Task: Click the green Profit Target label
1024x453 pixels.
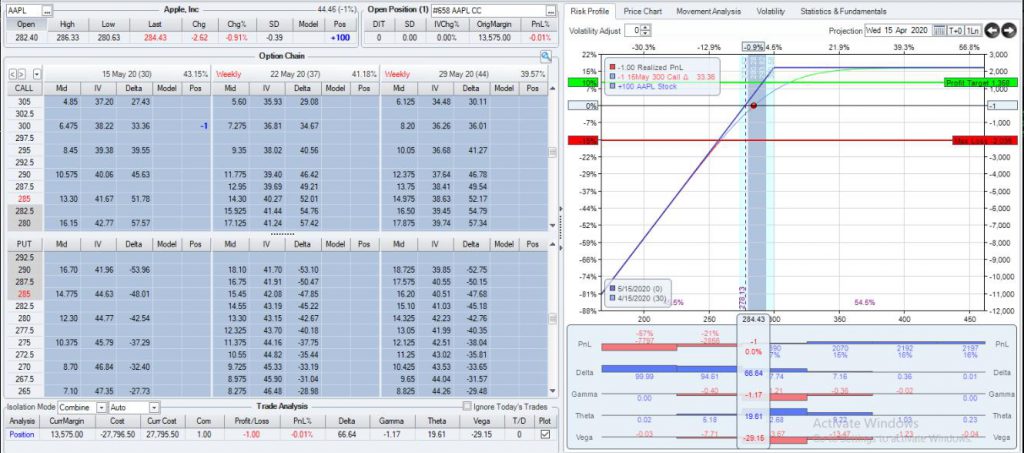Action: [x=980, y=83]
